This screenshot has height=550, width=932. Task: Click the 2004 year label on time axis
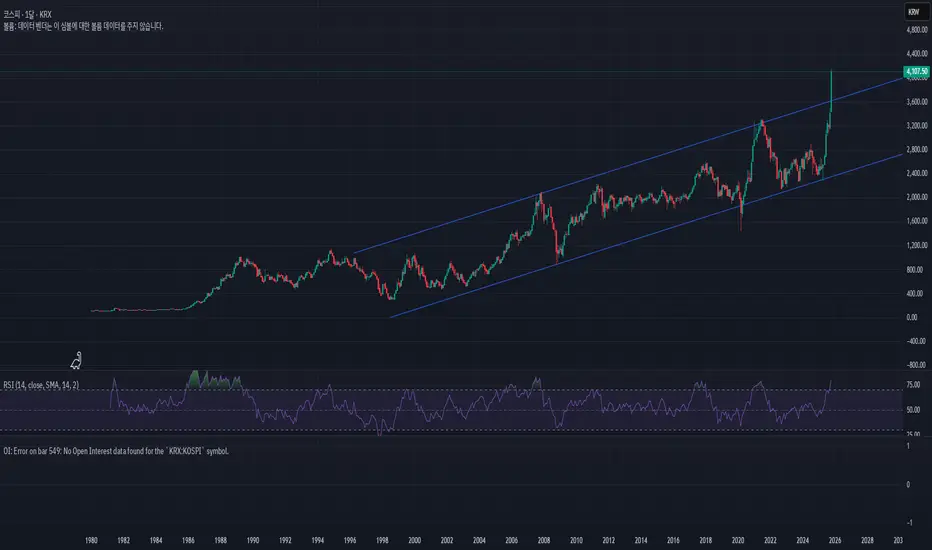tap(479, 540)
